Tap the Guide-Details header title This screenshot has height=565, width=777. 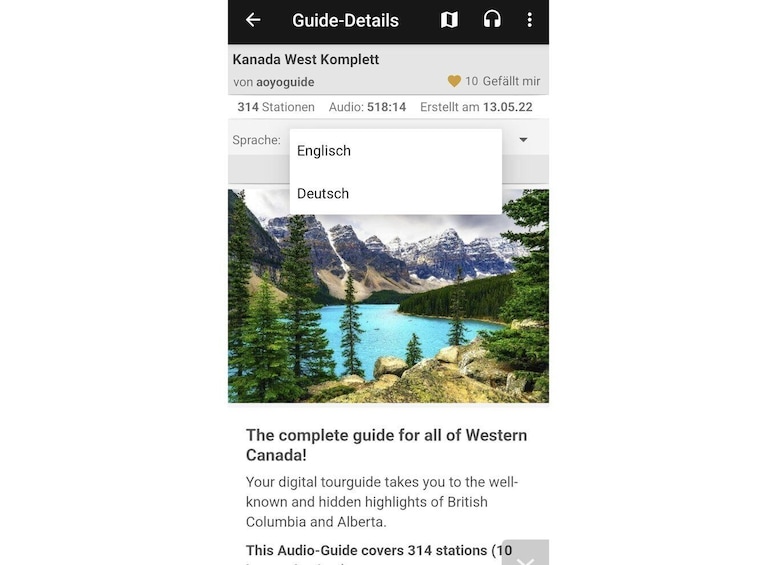tap(345, 20)
